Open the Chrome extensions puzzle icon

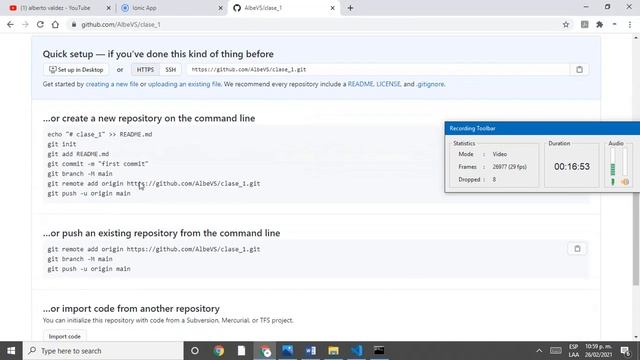[x=600, y=24]
